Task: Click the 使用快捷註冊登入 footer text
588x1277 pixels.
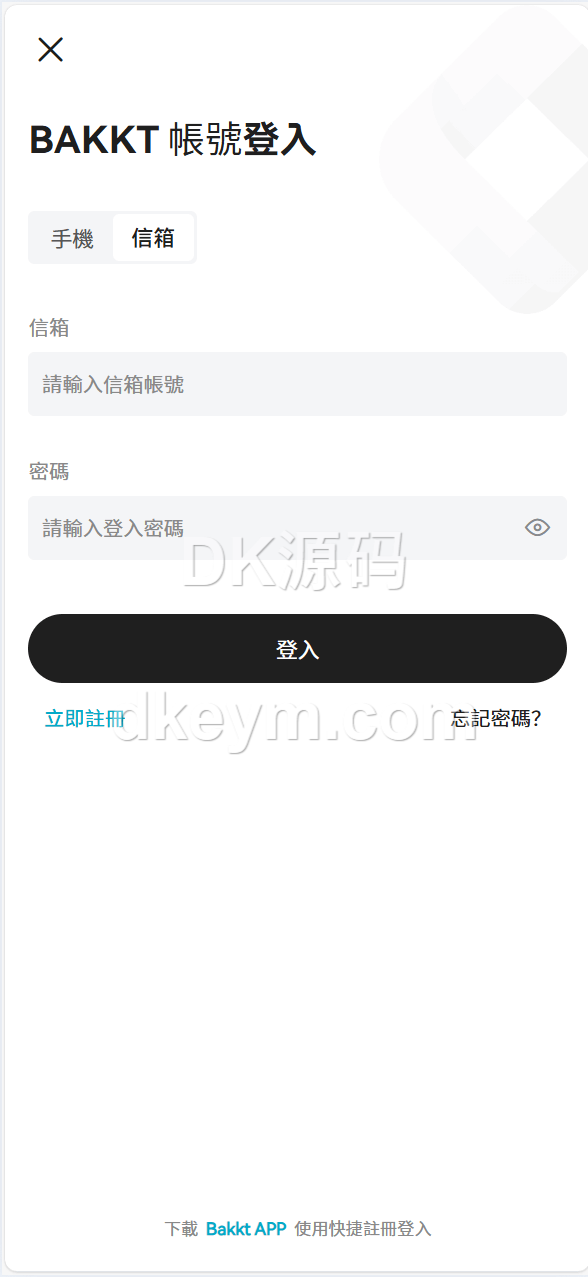Action: pyautogui.click(x=363, y=1229)
